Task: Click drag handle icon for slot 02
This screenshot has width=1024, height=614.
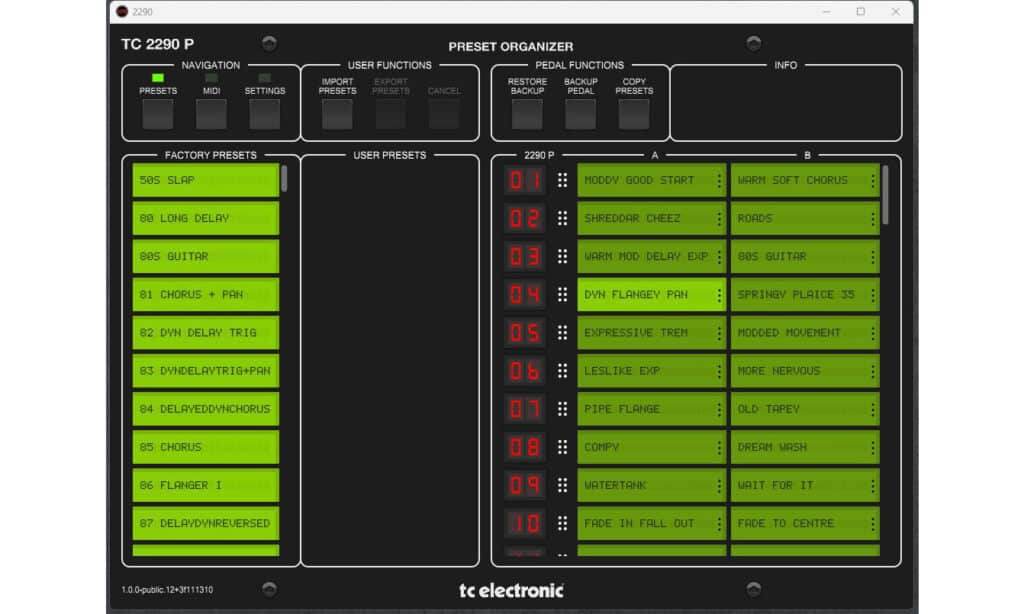Action: click(x=562, y=218)
